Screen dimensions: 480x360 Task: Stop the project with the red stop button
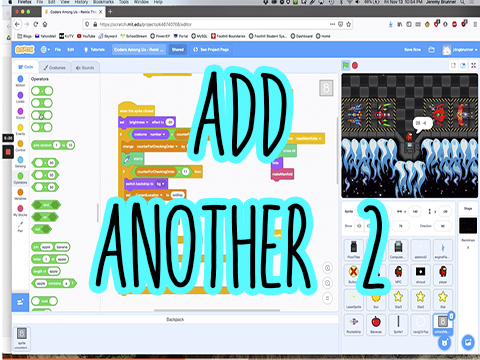point(355,65)
